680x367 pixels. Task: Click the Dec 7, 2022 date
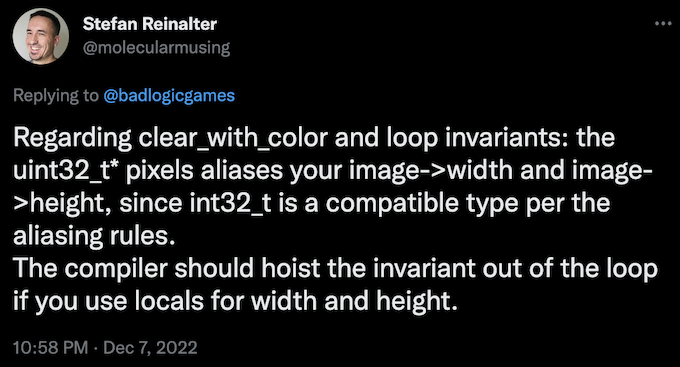click(150, 347)
